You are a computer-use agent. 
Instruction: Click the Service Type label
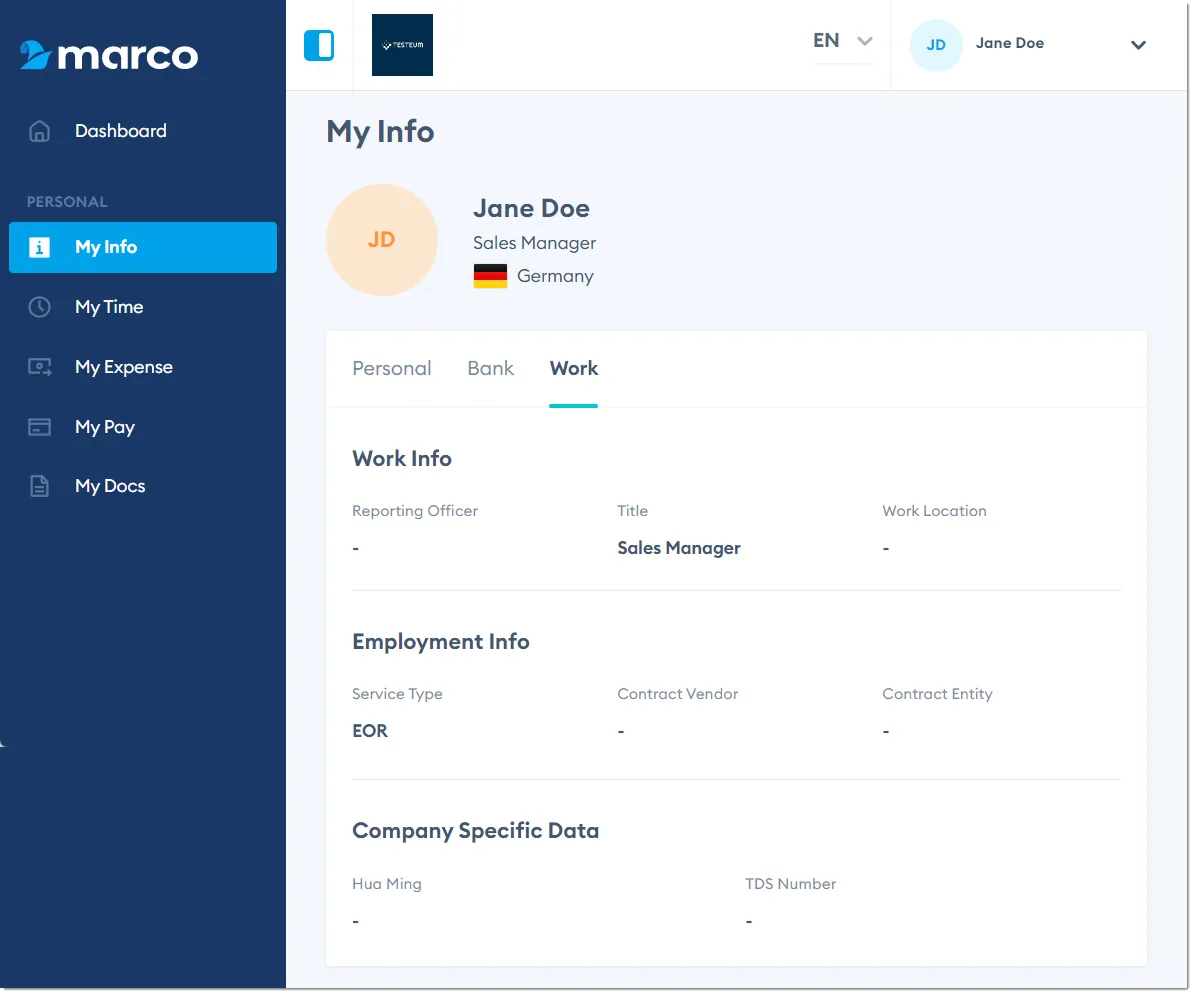click(x=397, y=694)
